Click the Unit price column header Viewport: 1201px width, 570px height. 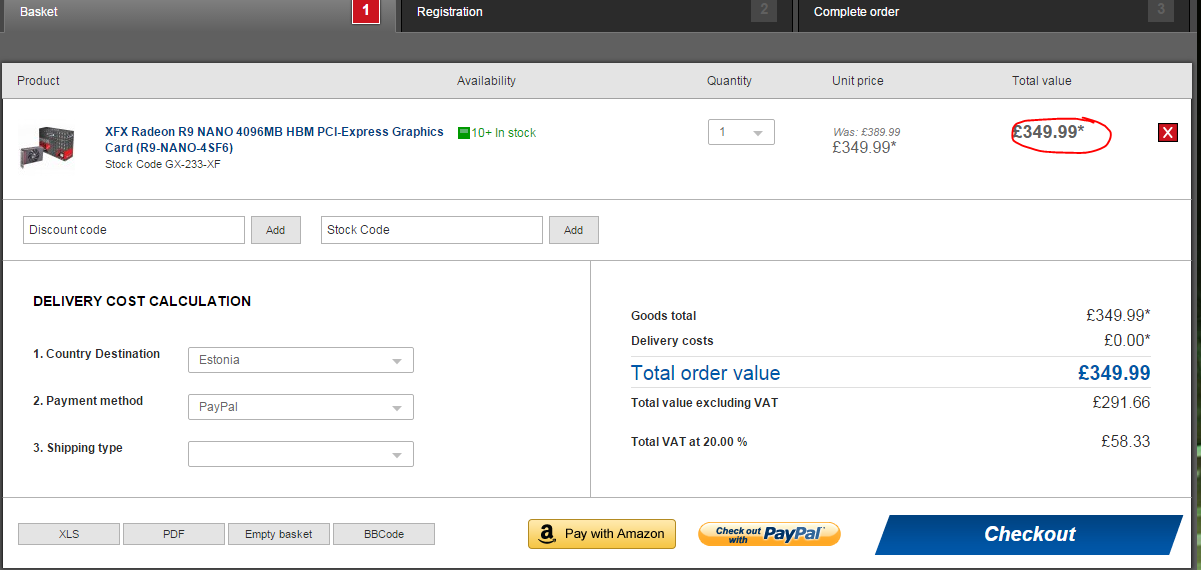858,81
